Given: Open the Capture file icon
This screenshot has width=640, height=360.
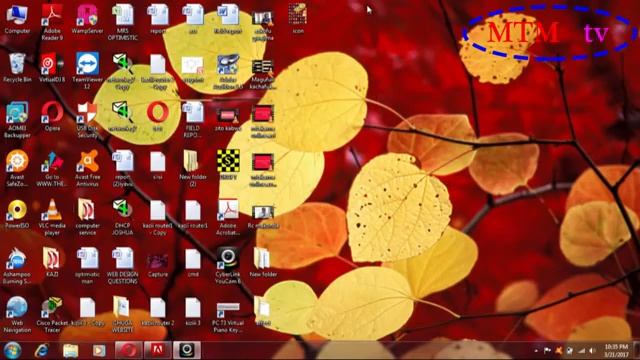Looking at the screenshot, I should coord(158,264).
